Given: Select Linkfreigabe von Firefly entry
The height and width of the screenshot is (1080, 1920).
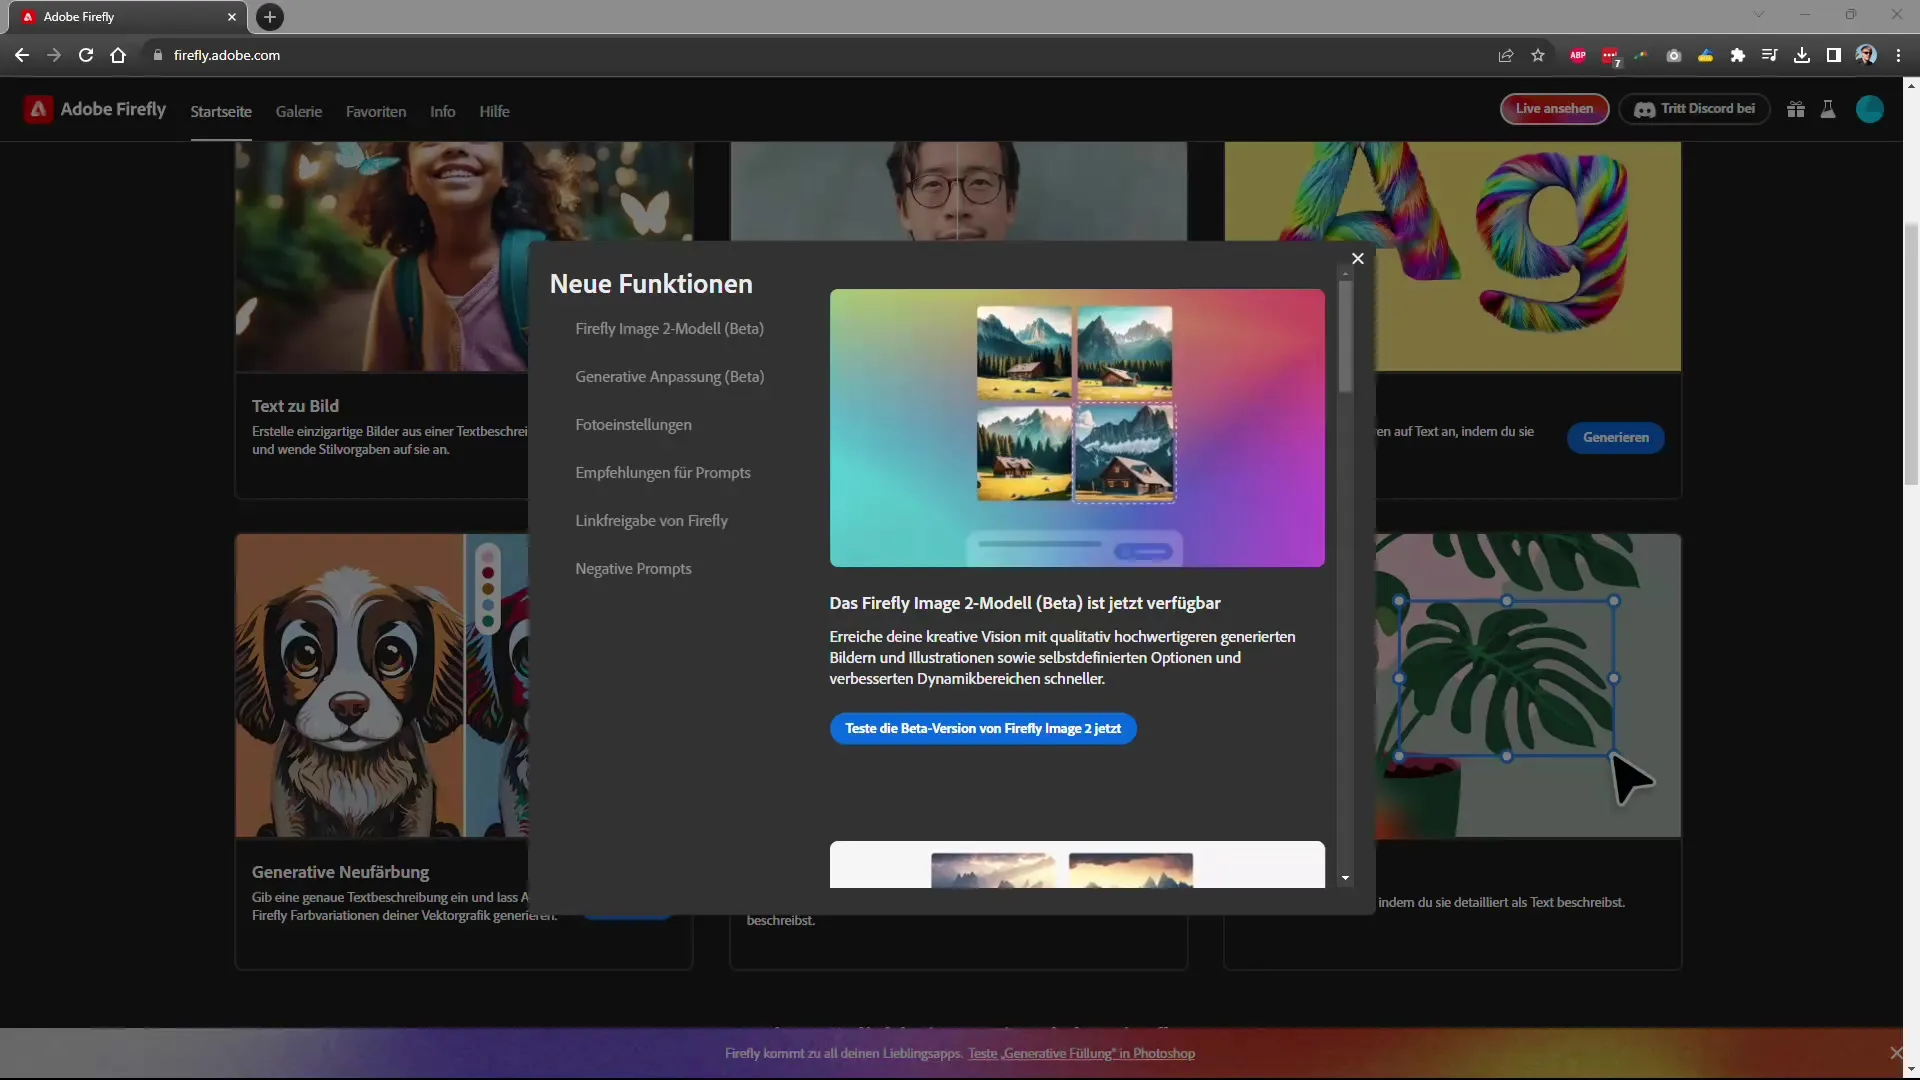Looking at the screenshot, I should [x=651, y=521].
